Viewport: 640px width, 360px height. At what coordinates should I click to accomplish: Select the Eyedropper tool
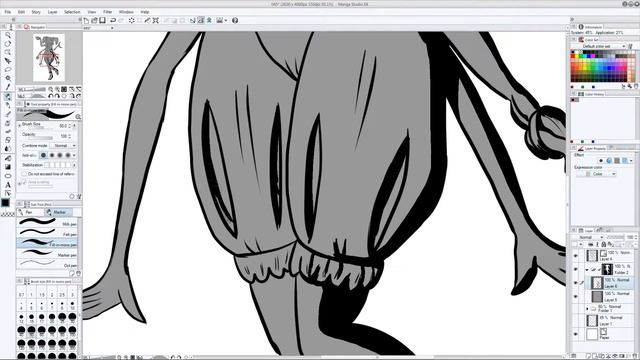8,87
